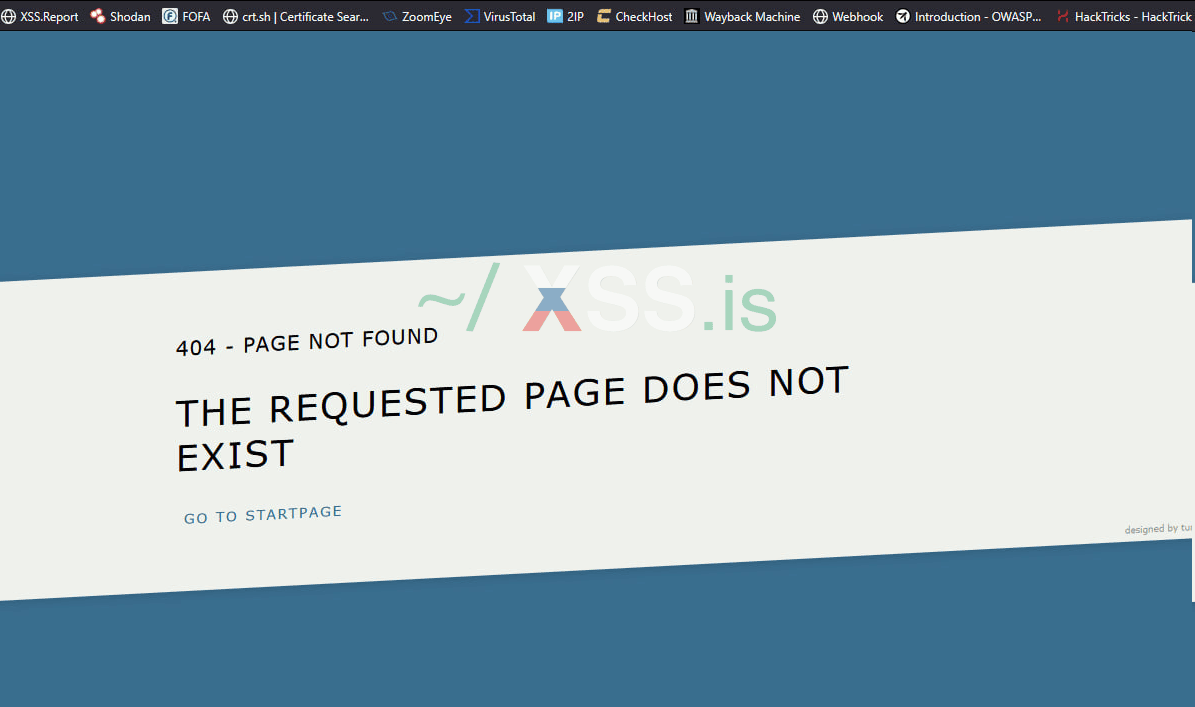Click the HackTricks red favicon
This screenshot has width=1195, height=707.
[x=1062, y=16]
